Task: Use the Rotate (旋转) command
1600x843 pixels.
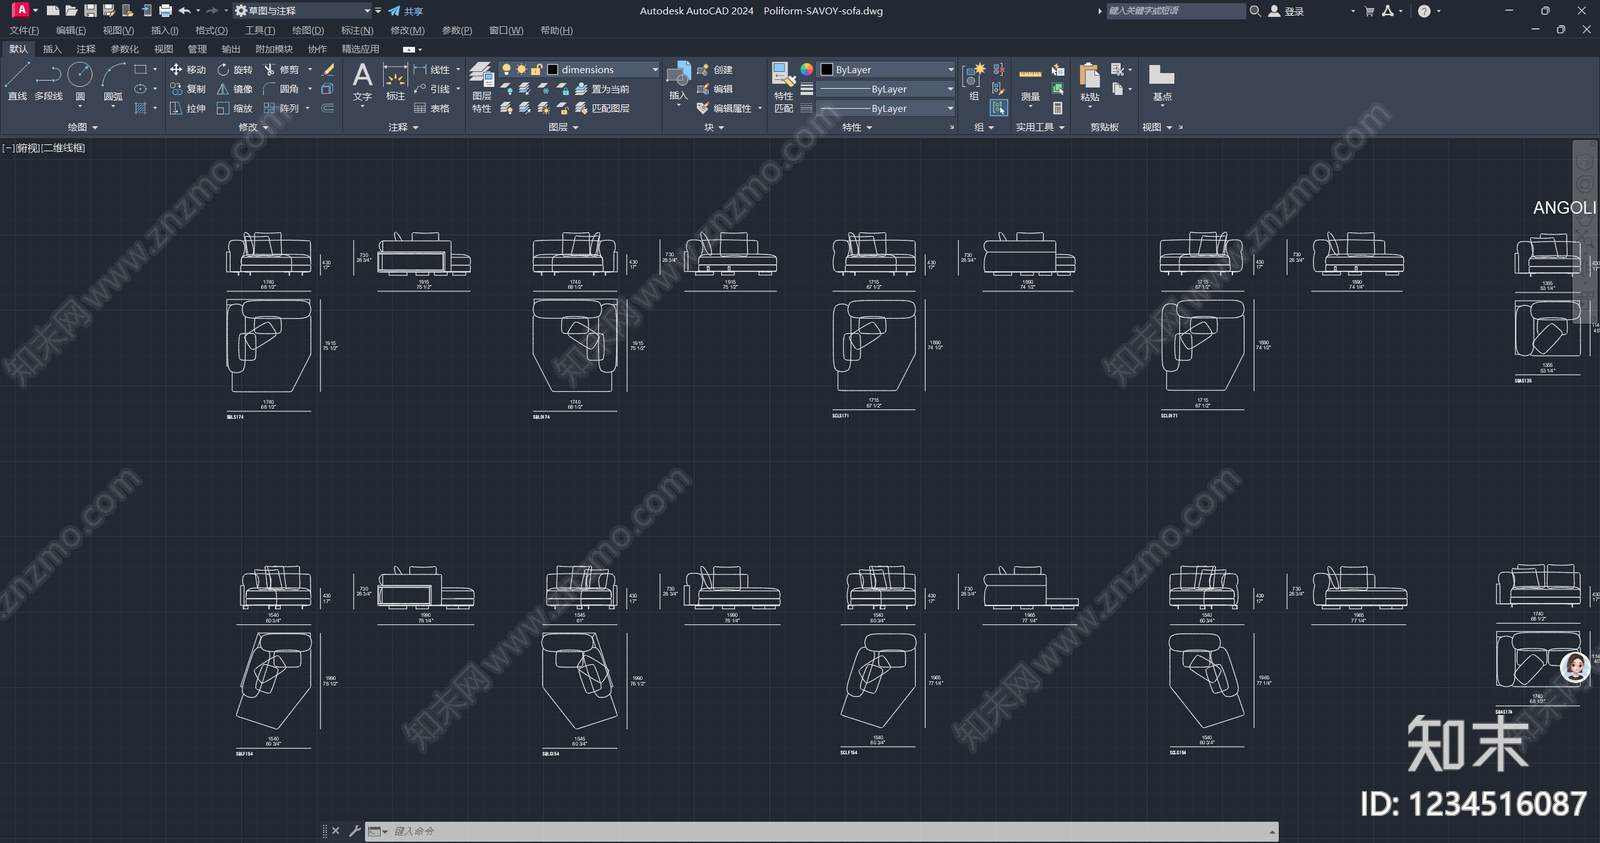Action: (x=234, y=70)
